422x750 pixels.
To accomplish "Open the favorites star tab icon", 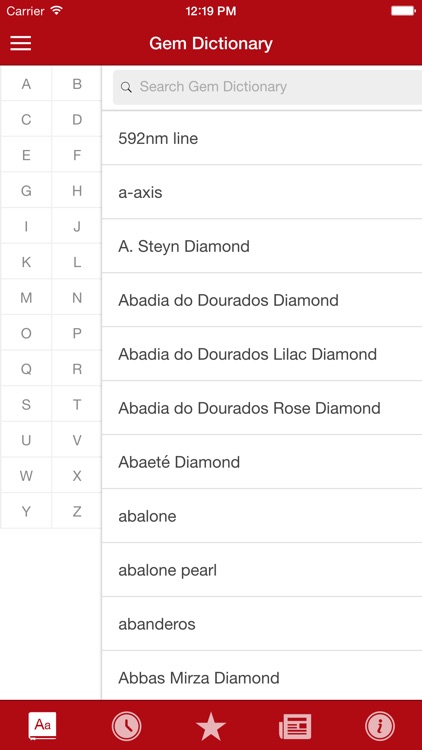I will pyautogui.click(x=211, y=726).
